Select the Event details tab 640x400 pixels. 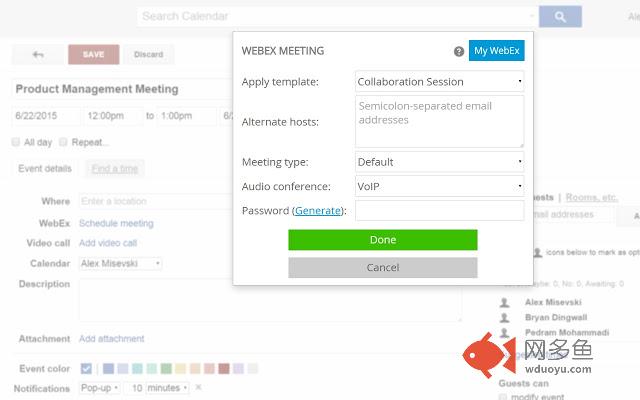click(45, 169)
